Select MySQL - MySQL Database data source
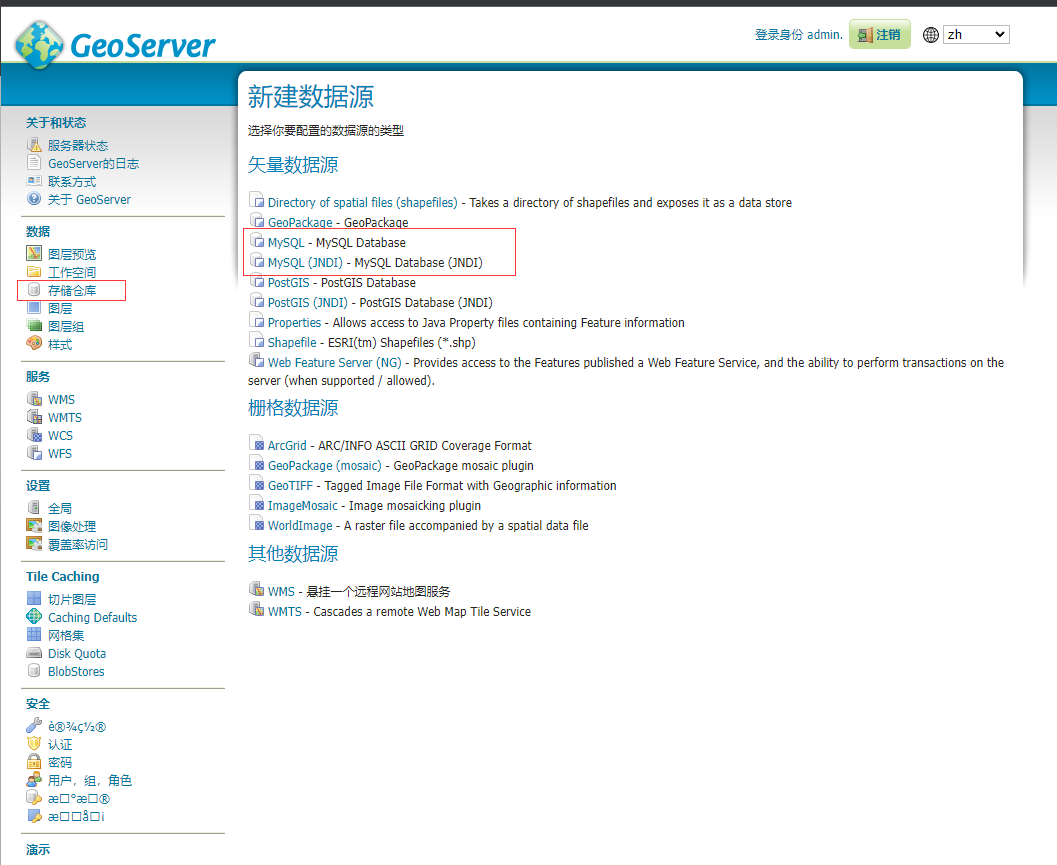Image resolution: width=1057 pixels, height=865 pixels. [x=283, y=242]
